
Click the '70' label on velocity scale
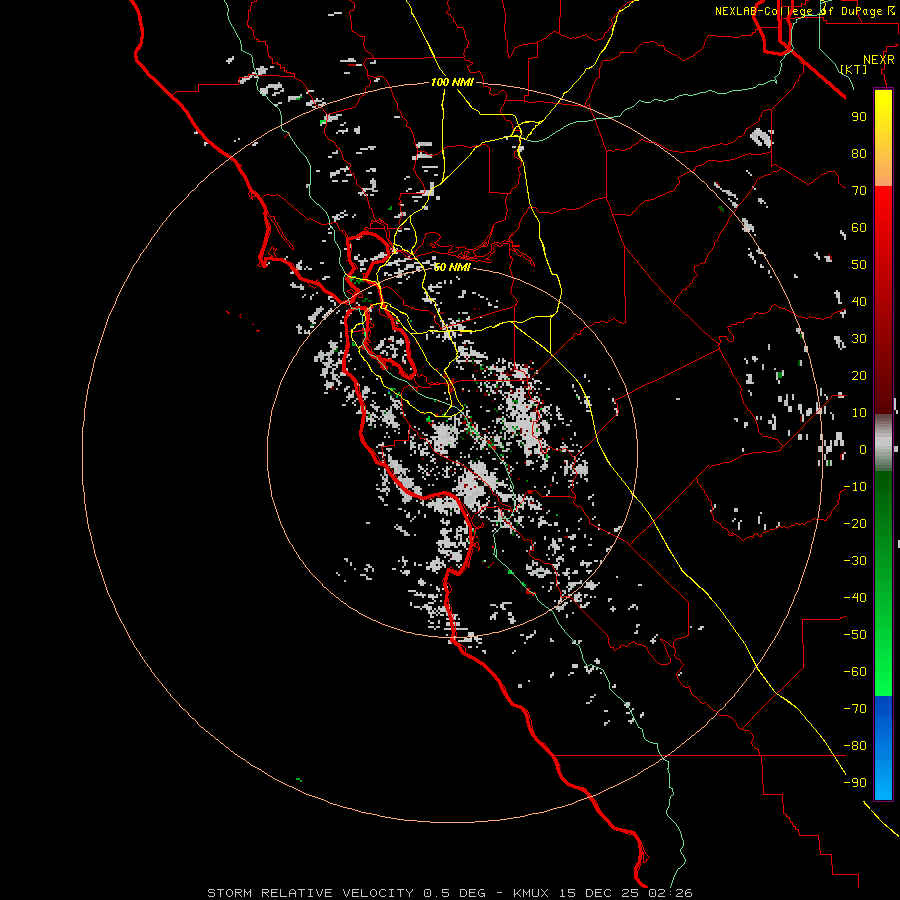pyautogui.click(x=859, y=191)
